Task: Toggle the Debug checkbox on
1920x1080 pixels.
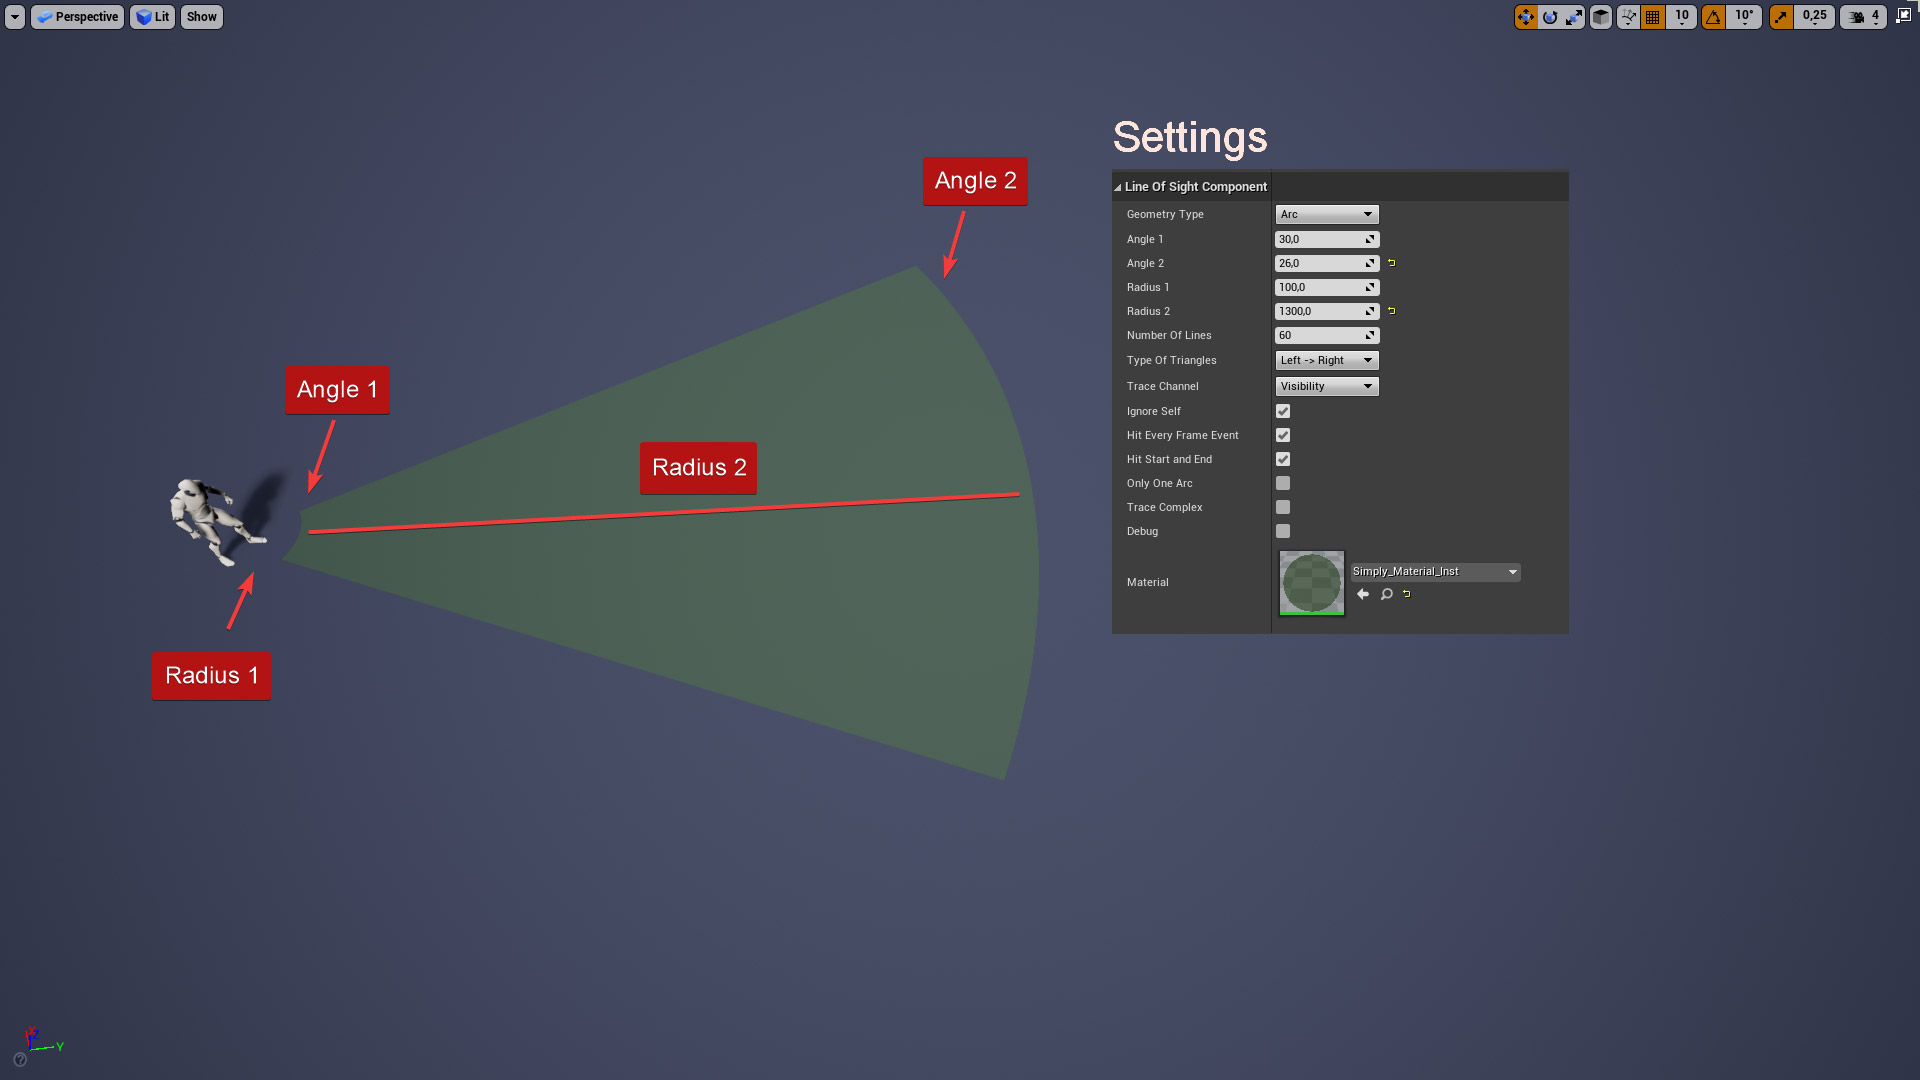Action: click(x=1282, y=531)
